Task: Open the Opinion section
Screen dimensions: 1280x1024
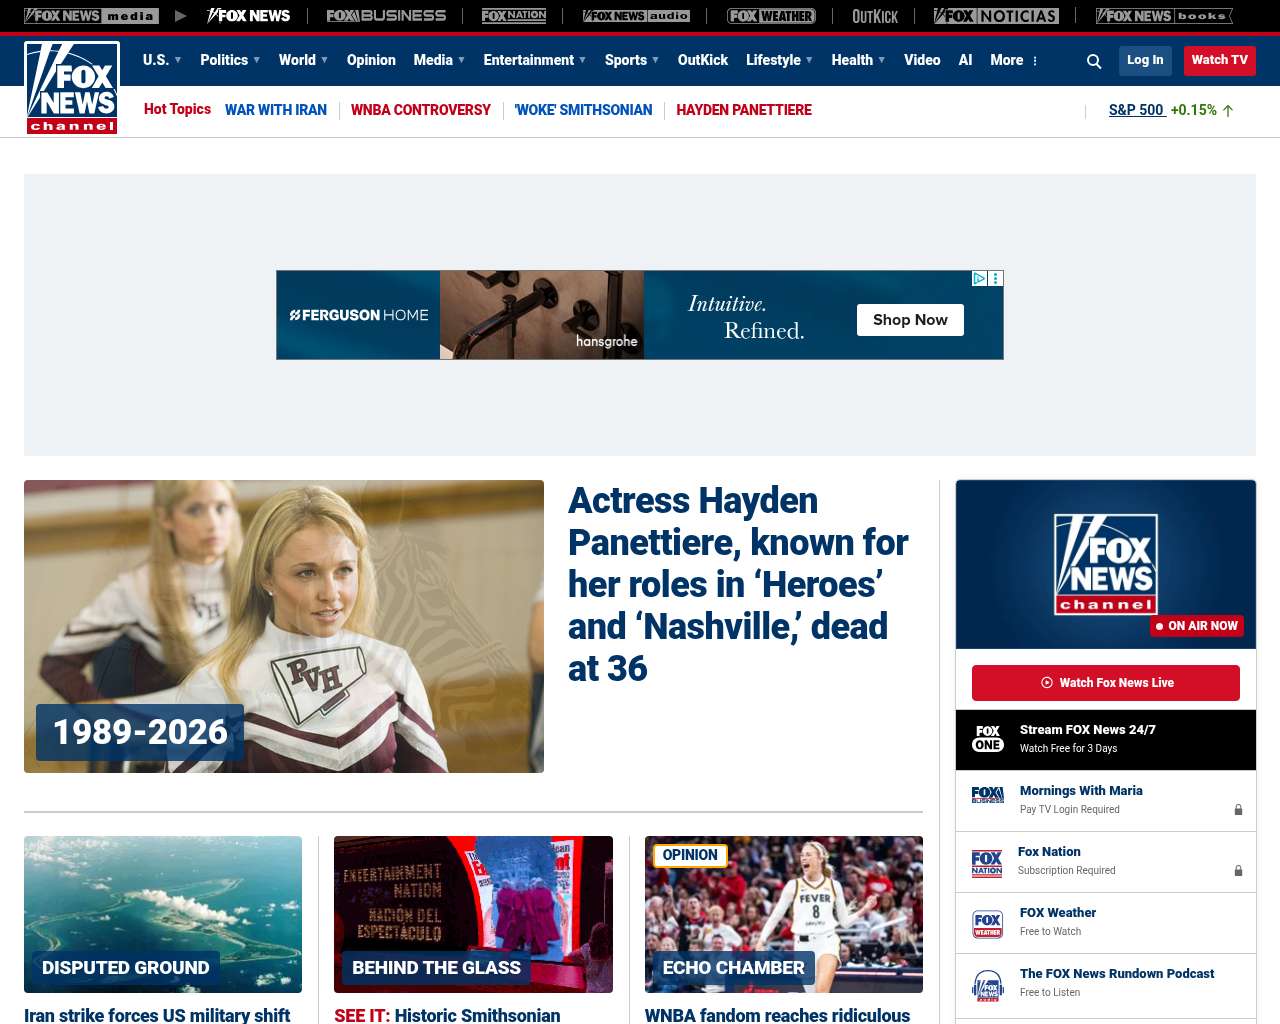Action: [371, 60]
